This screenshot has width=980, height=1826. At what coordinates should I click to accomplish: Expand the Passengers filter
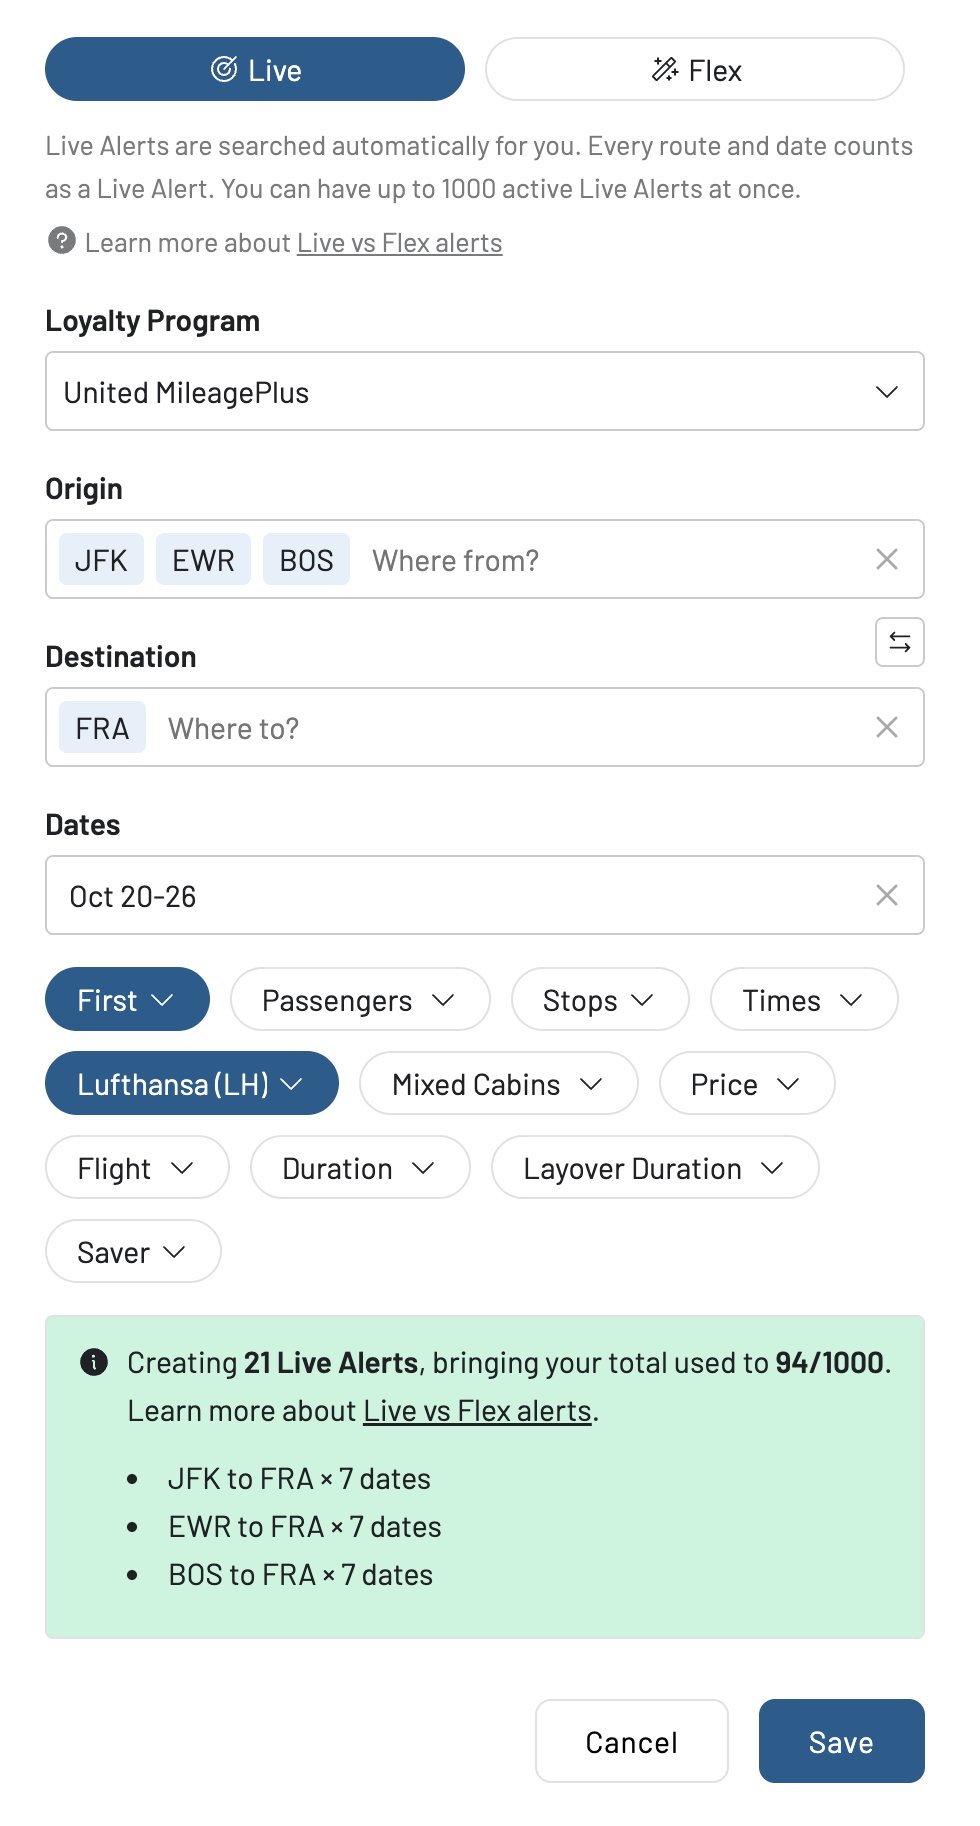(359, 1000)
